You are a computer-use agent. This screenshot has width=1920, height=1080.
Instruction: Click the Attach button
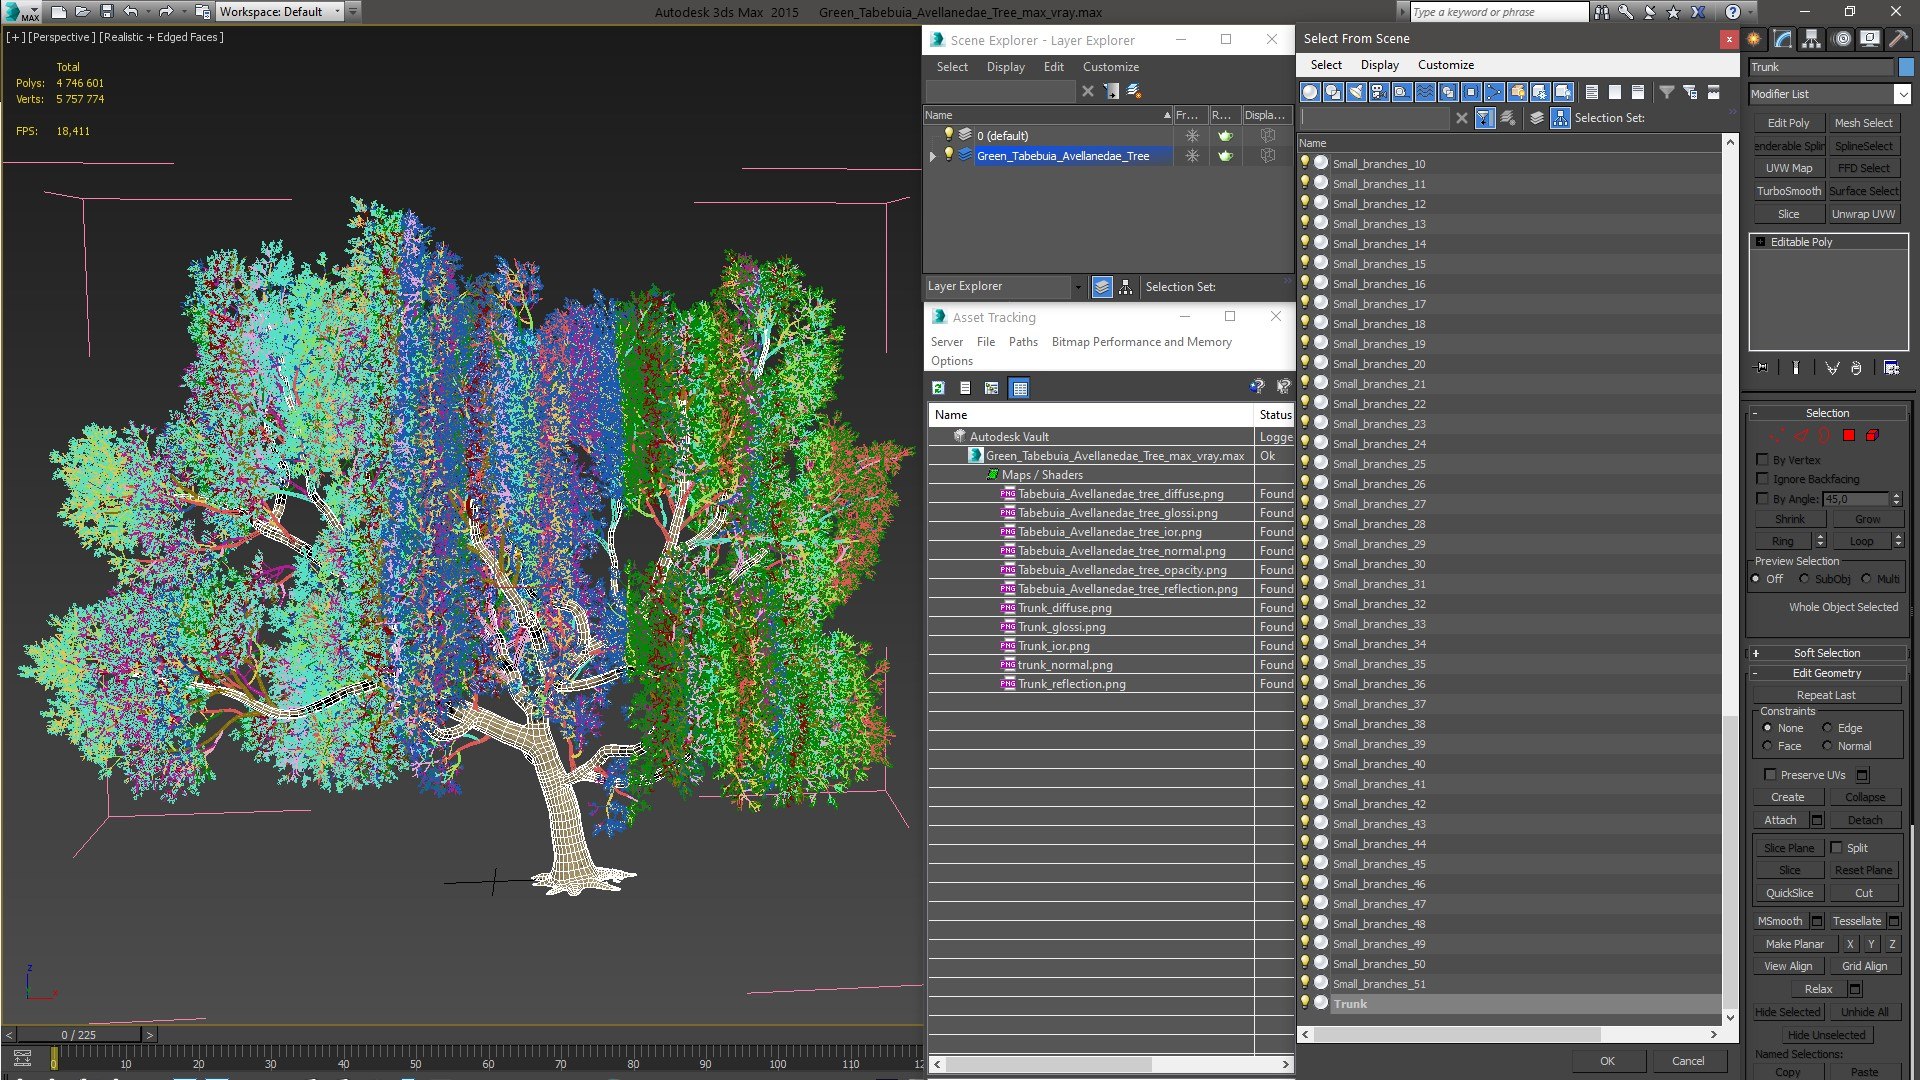pyautogui.click(x=1780, y=820)
